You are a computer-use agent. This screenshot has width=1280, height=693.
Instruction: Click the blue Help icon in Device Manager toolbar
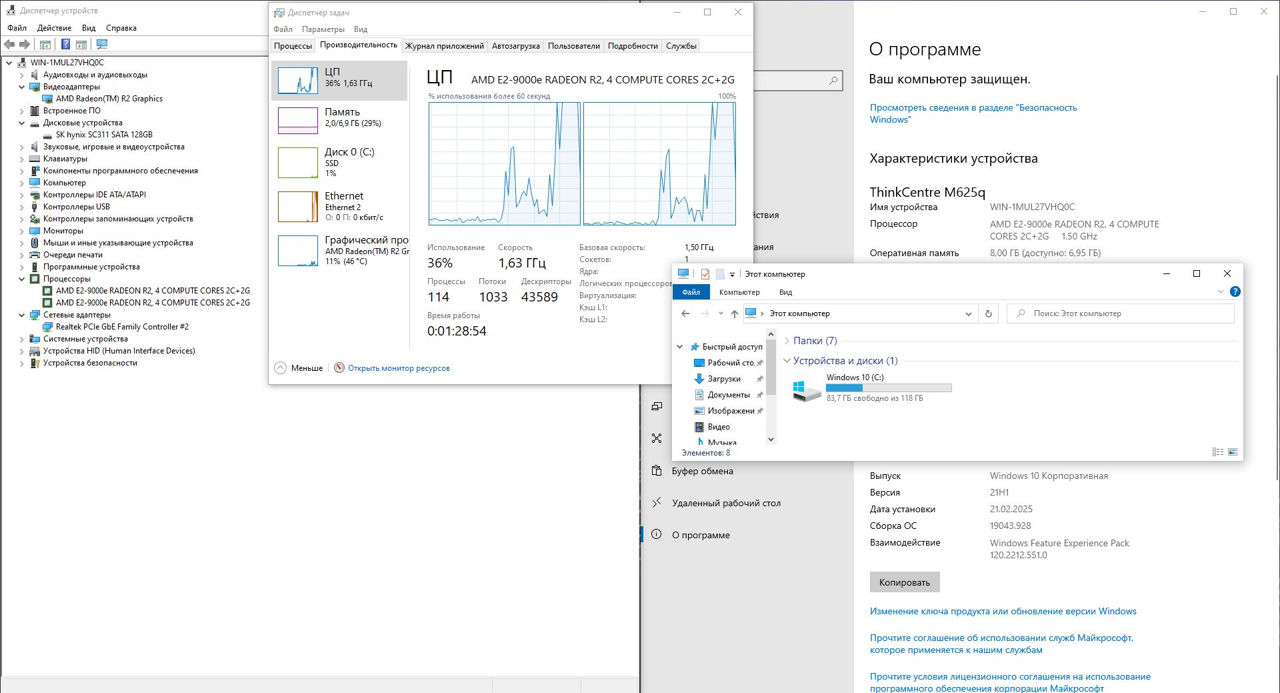coord(66,45)
